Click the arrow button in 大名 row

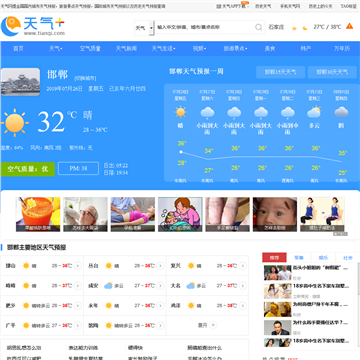pyautogui.click(x=243, y=286)
